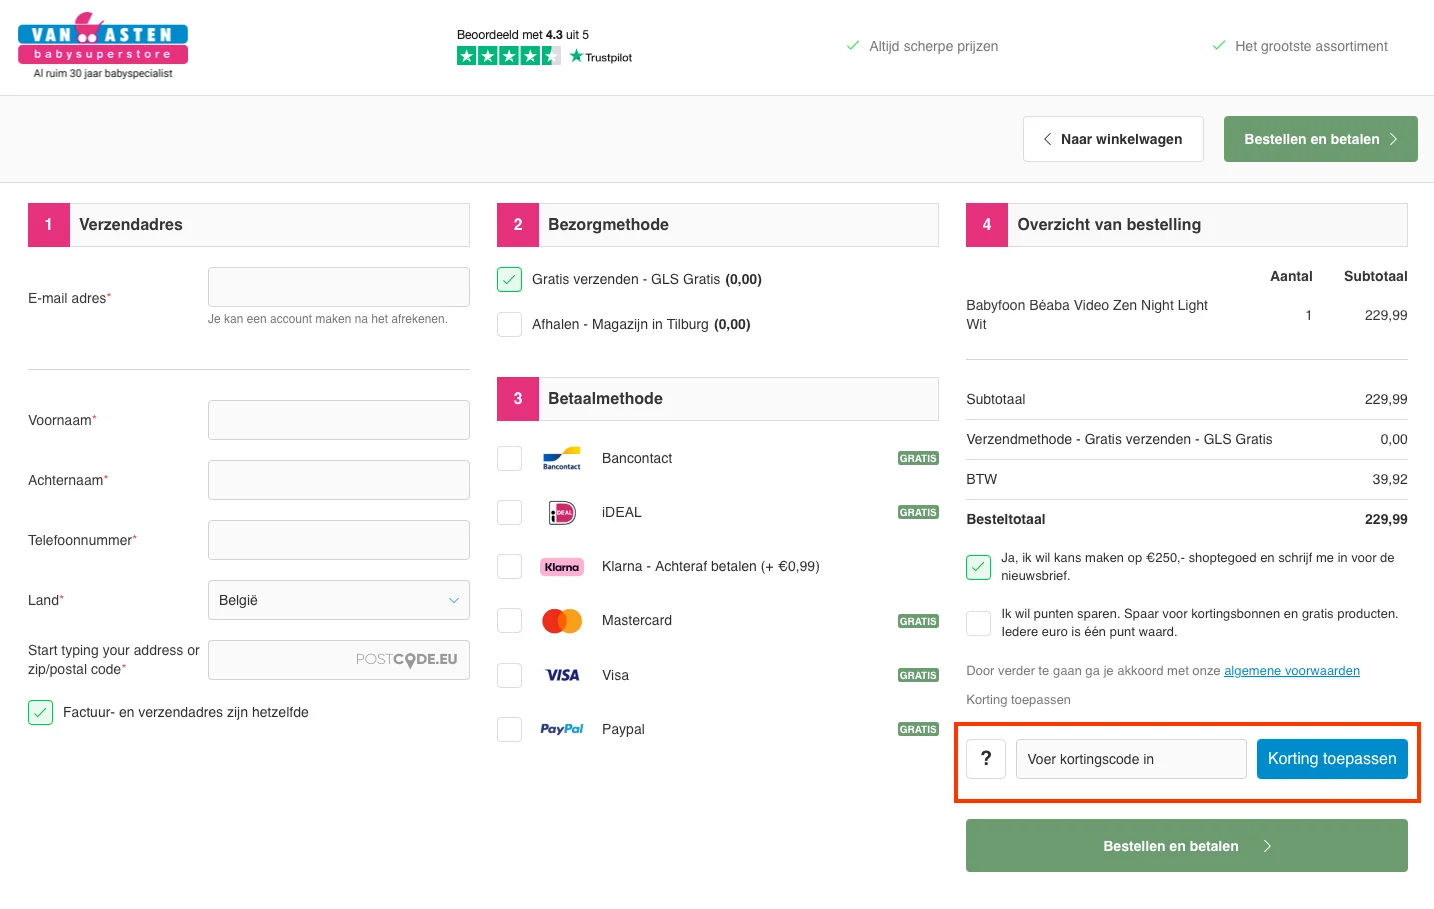1434x909 pixels.
Task: Enable Ik wil punten sparen option
Action: click(x=978, y=622)
